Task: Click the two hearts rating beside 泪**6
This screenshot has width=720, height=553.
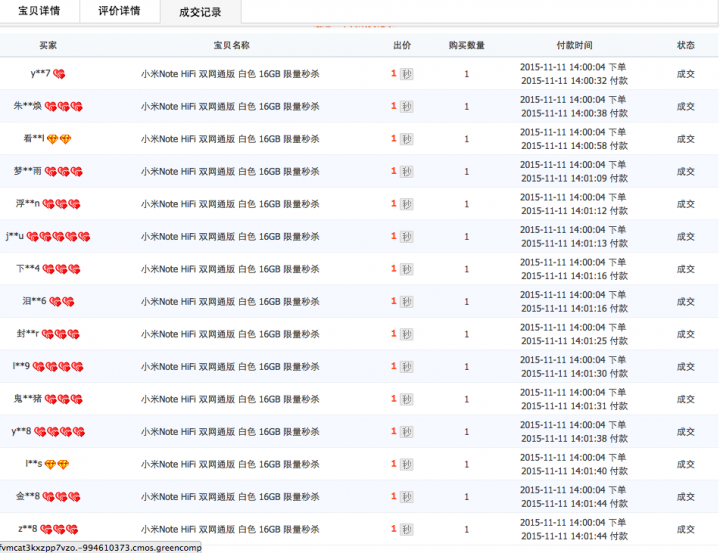Action: pyautogui.click(x=62, y=302)
